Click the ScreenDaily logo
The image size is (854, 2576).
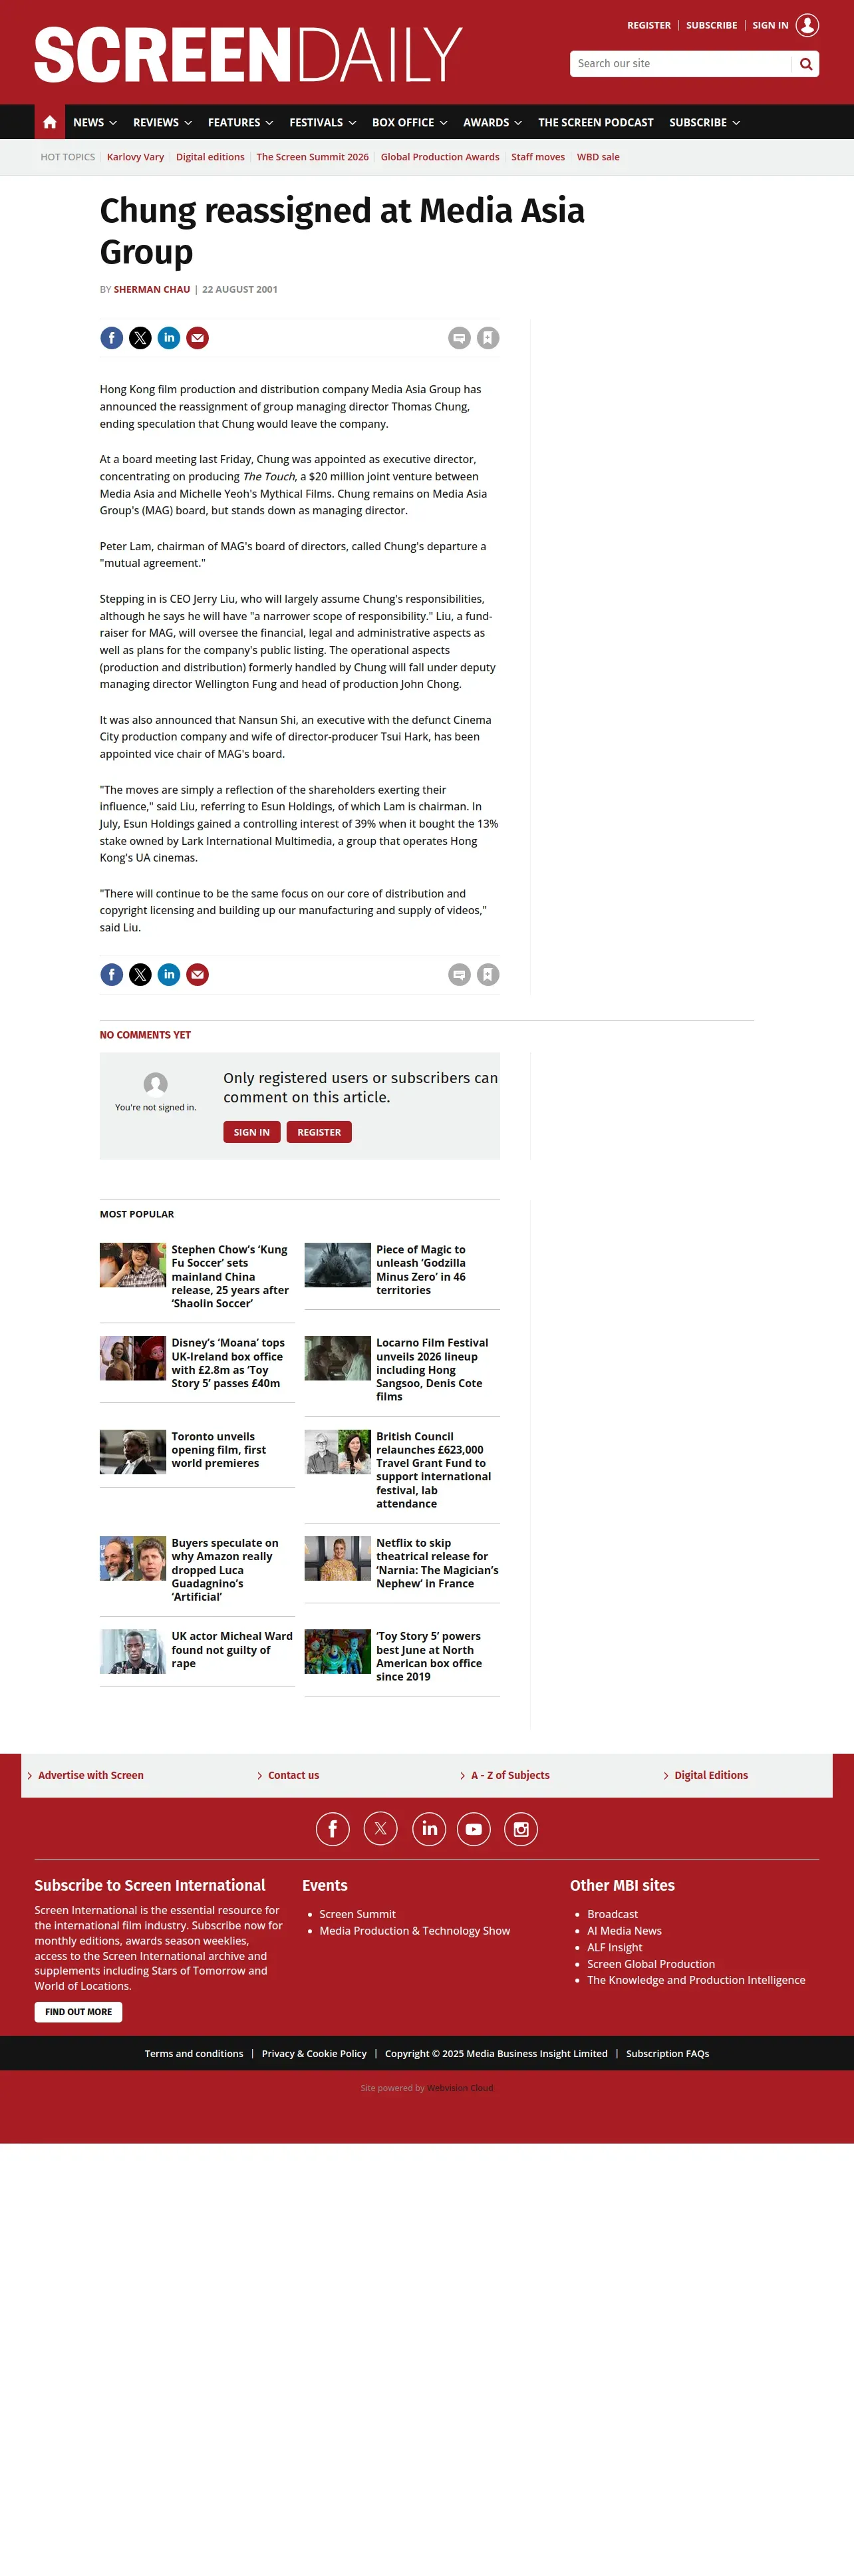[248, 54]
